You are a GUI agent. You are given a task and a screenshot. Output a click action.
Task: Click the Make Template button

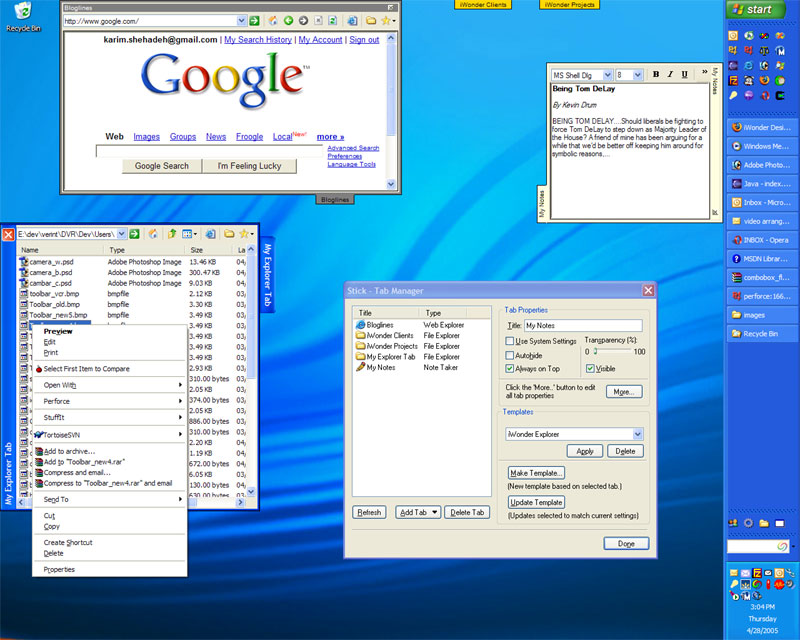pos(537,473)
